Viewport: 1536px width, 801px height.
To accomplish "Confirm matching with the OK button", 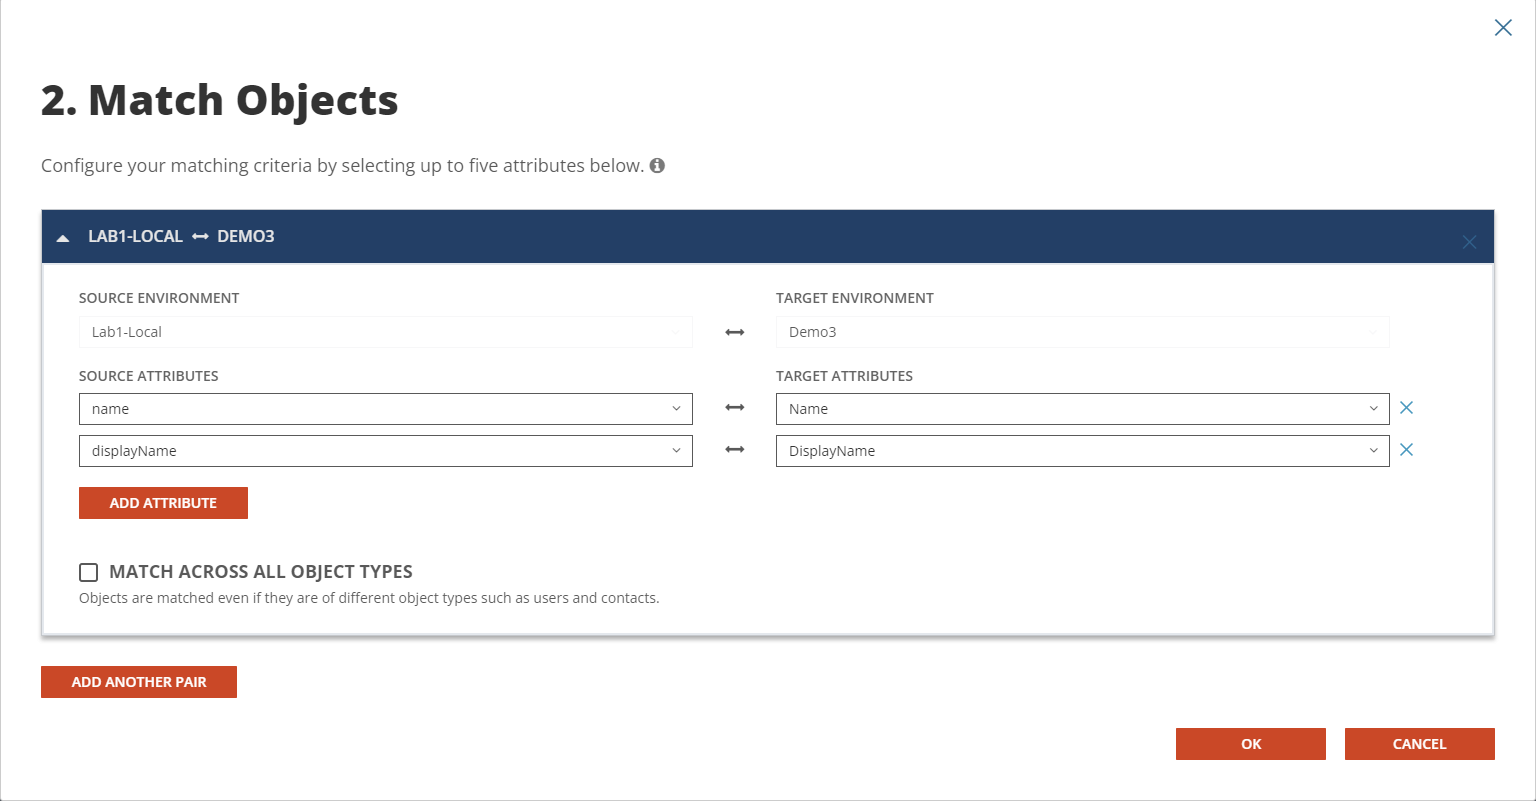I will tap(1250, 744).
